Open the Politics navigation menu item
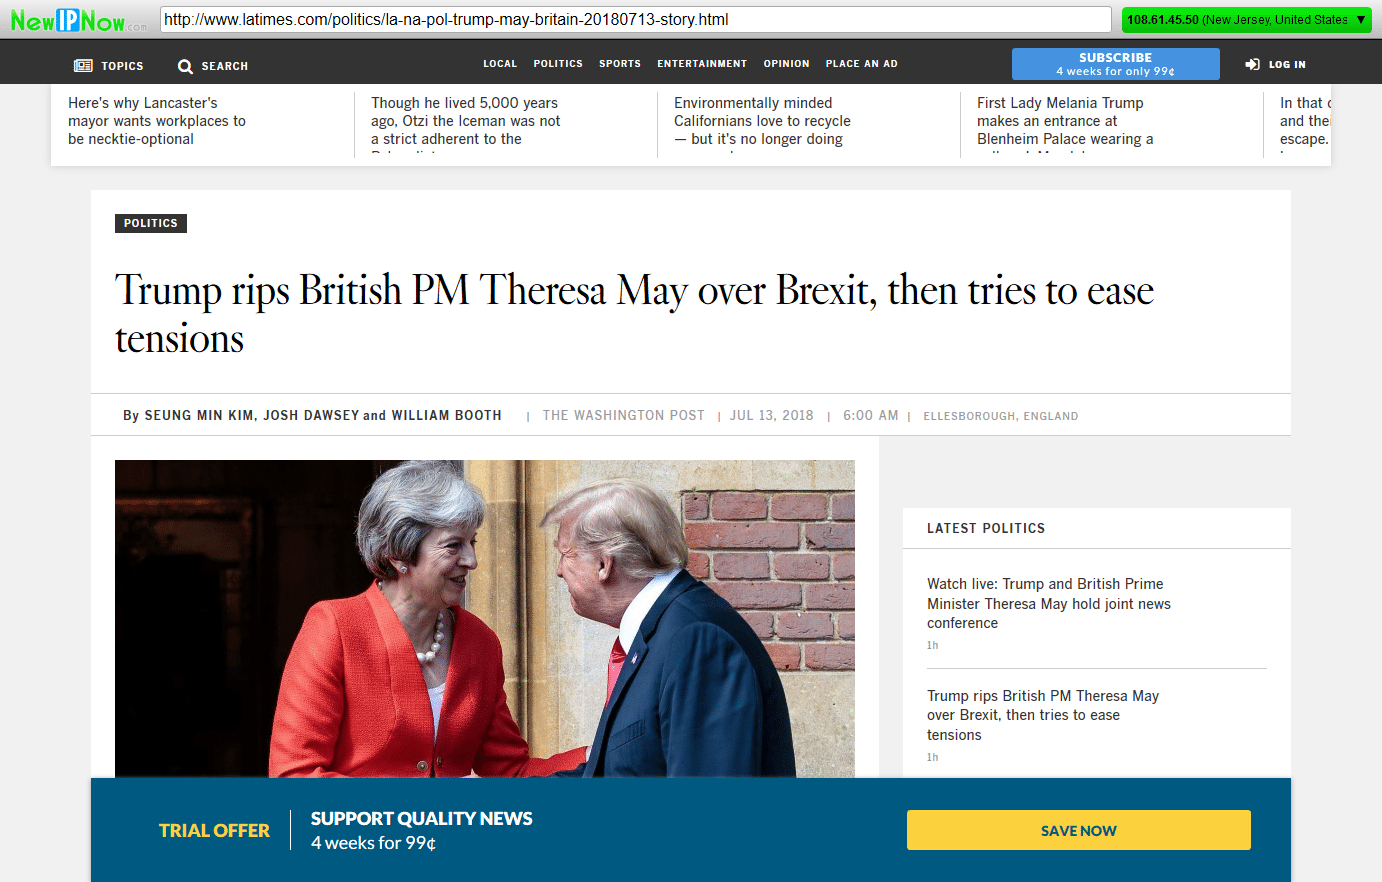Image resolution: width=1382 pixels, height=882 pixels. click(x=558, y=64)
